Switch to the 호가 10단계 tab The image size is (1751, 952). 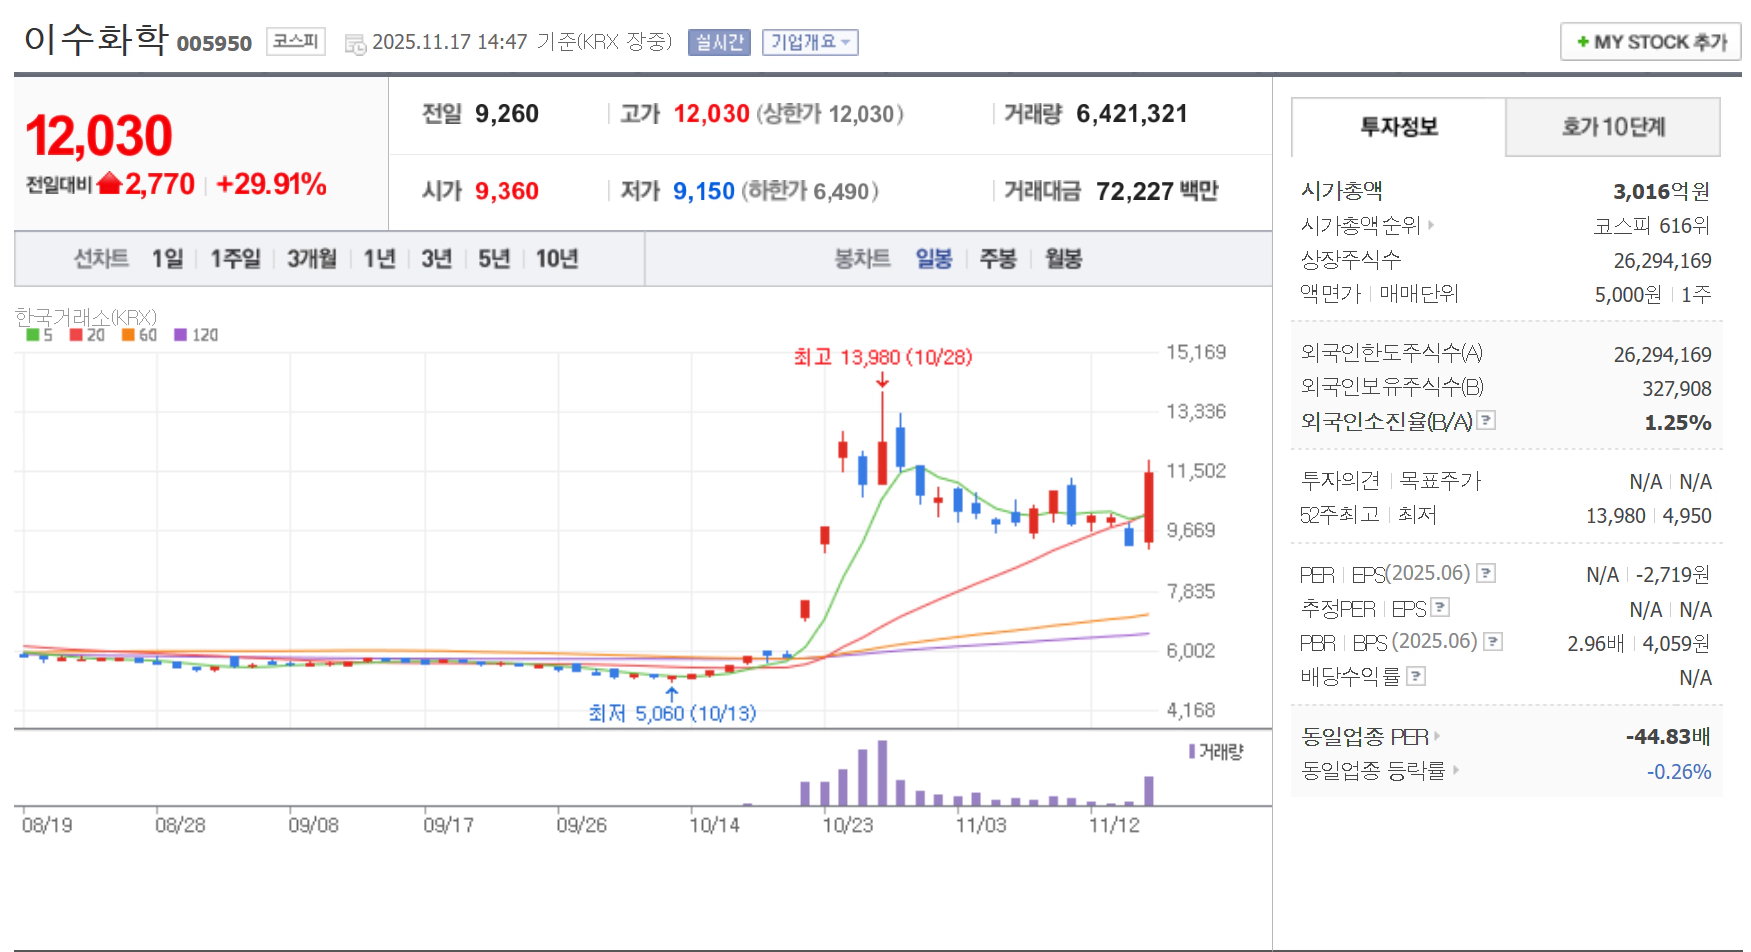tap(1613, 127)
